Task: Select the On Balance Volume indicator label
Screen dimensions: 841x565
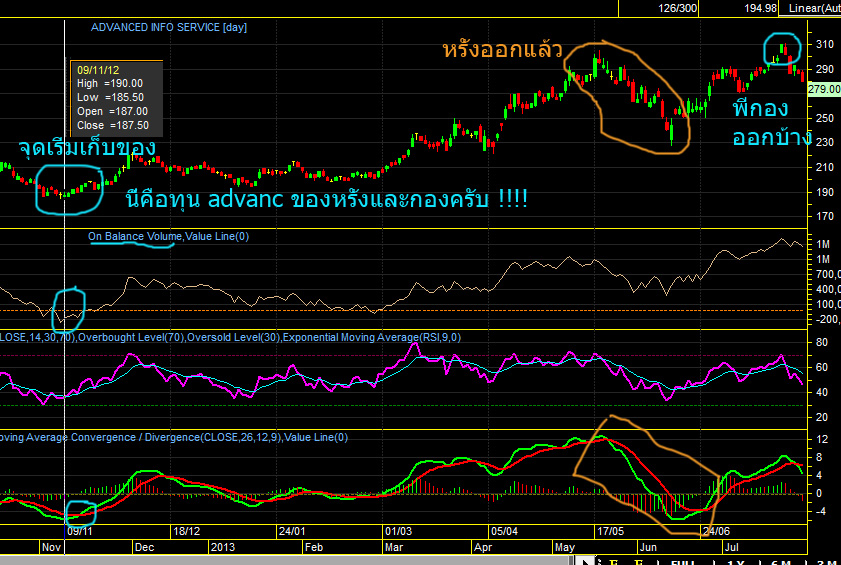Action: point(136,236)
